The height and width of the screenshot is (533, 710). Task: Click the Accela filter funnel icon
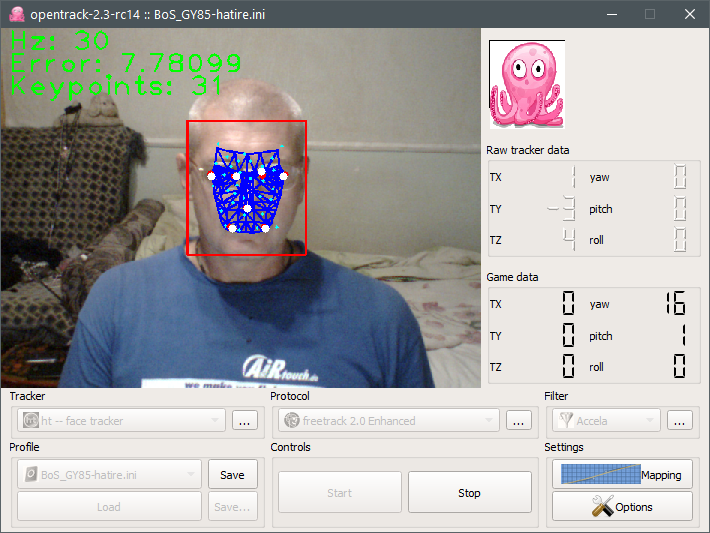(566, 421)
